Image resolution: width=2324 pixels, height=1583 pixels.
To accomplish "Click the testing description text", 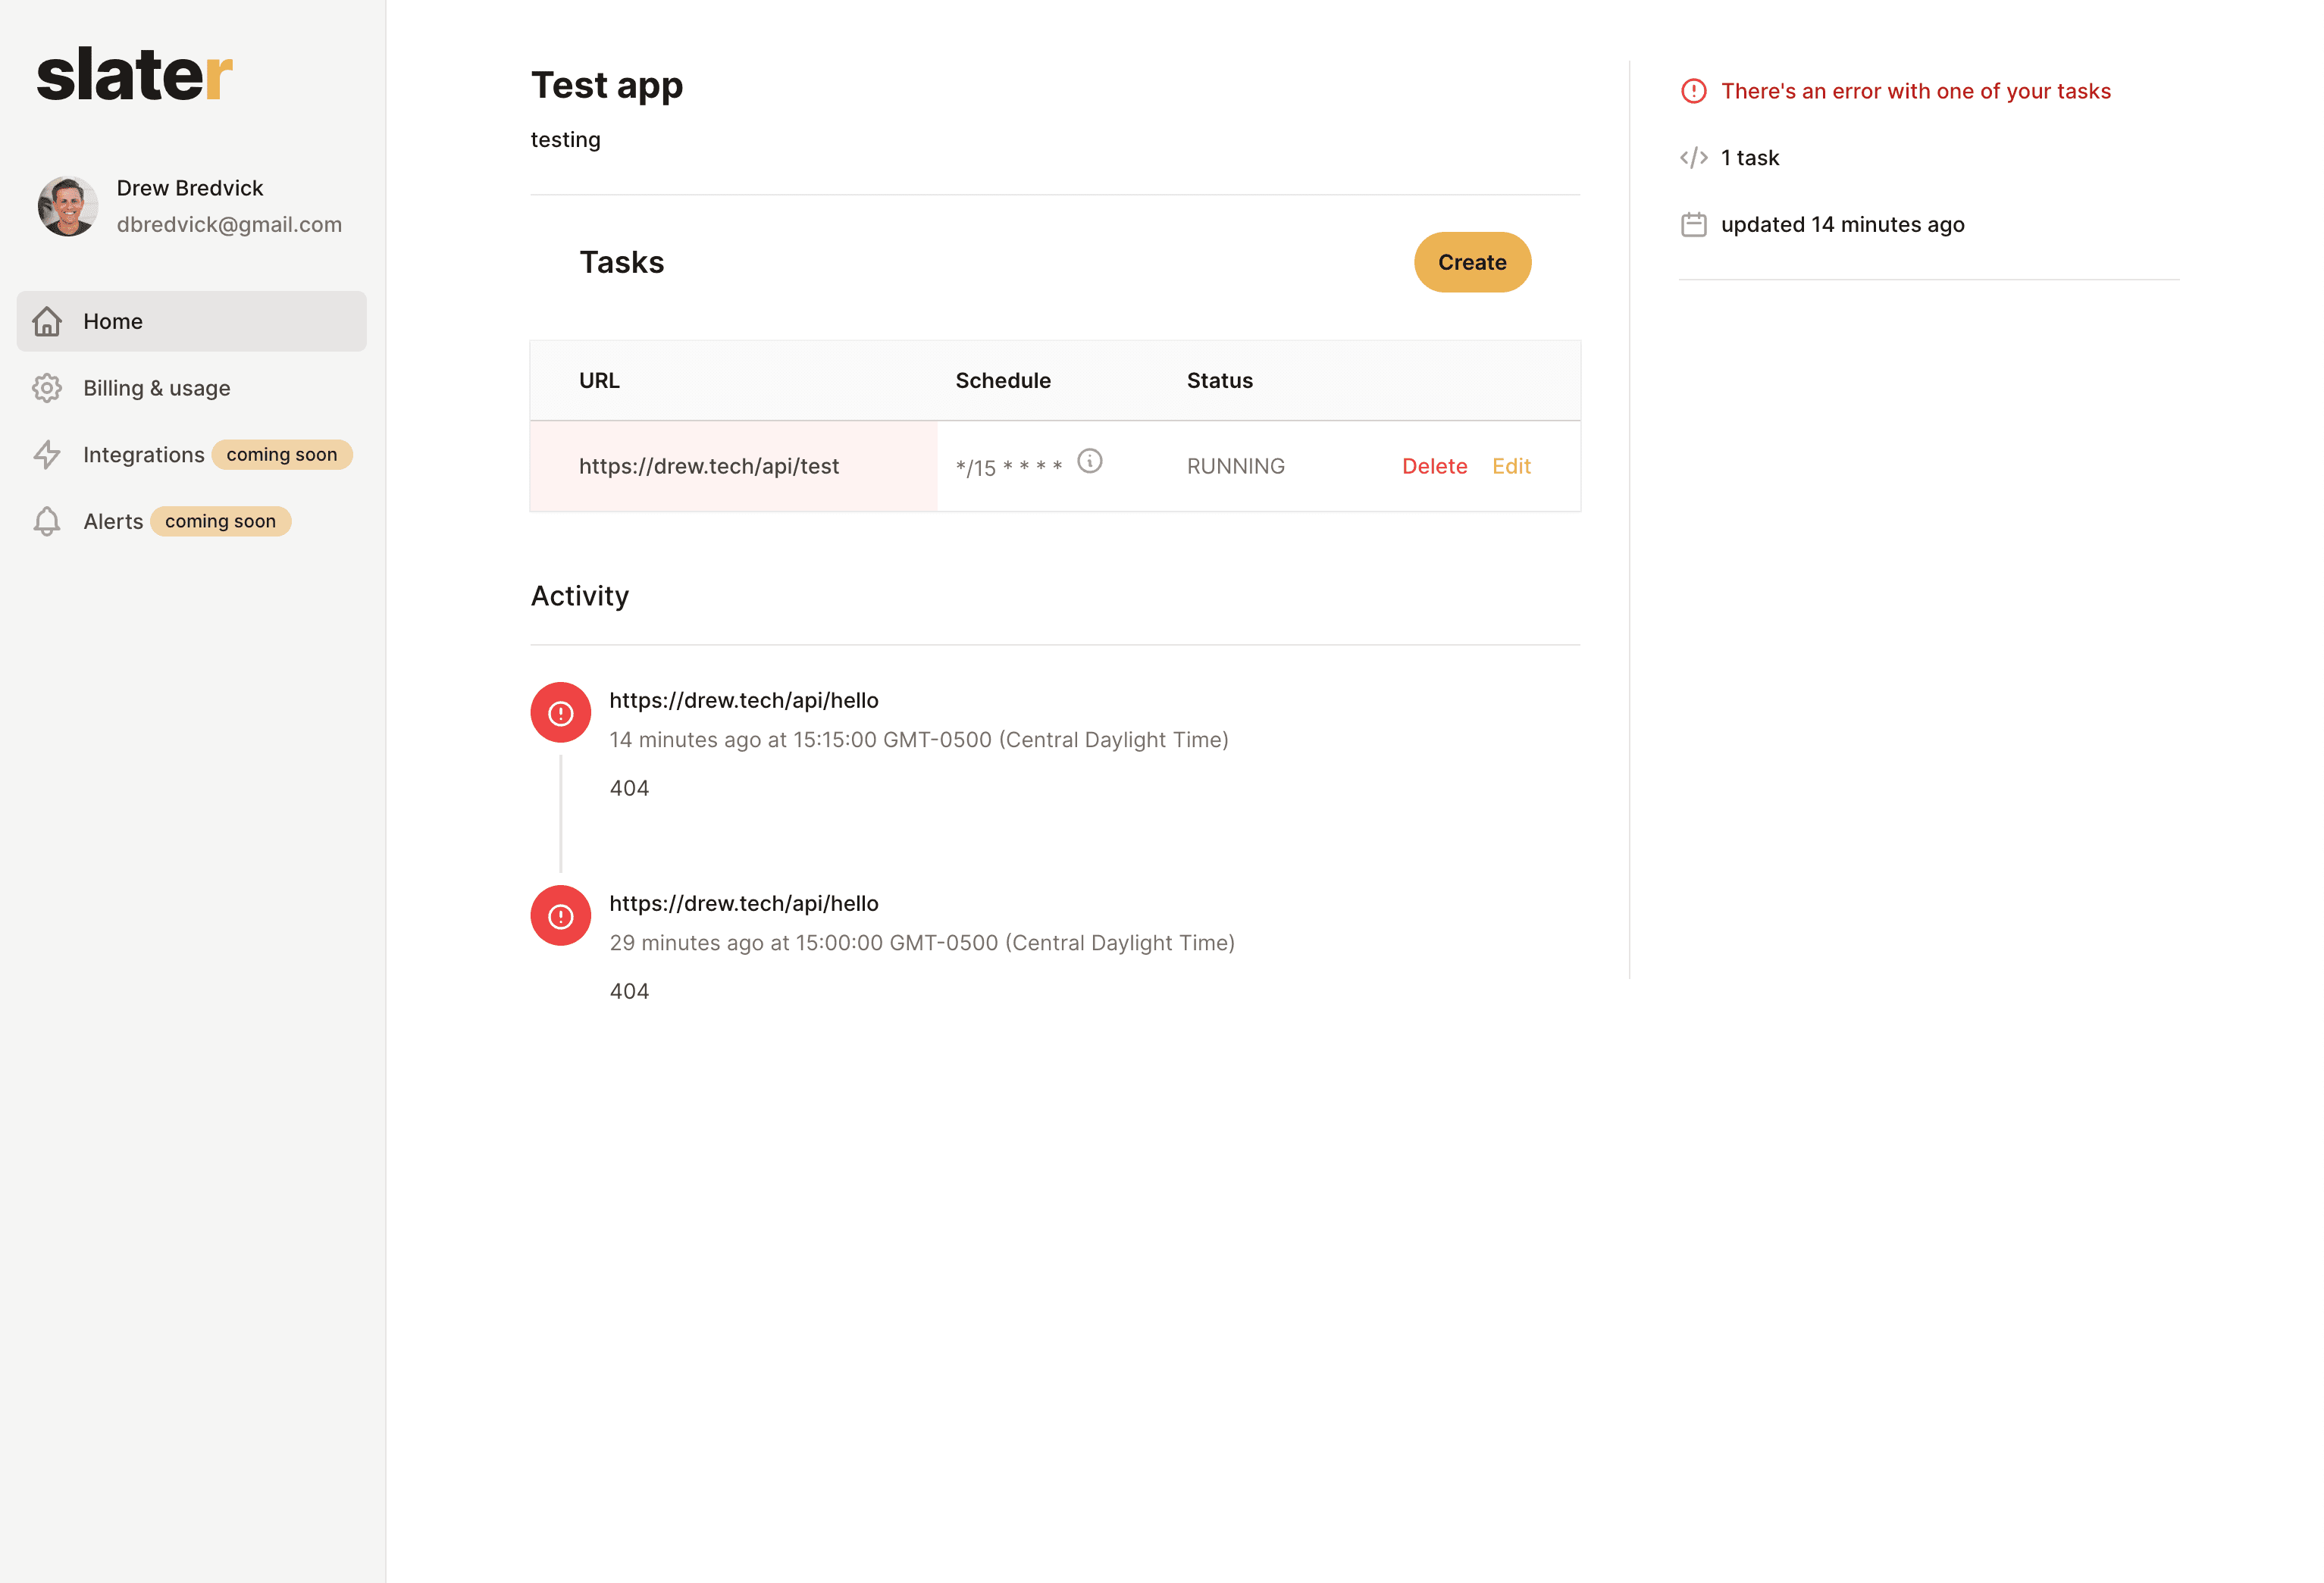I will [x=565, y=140].
